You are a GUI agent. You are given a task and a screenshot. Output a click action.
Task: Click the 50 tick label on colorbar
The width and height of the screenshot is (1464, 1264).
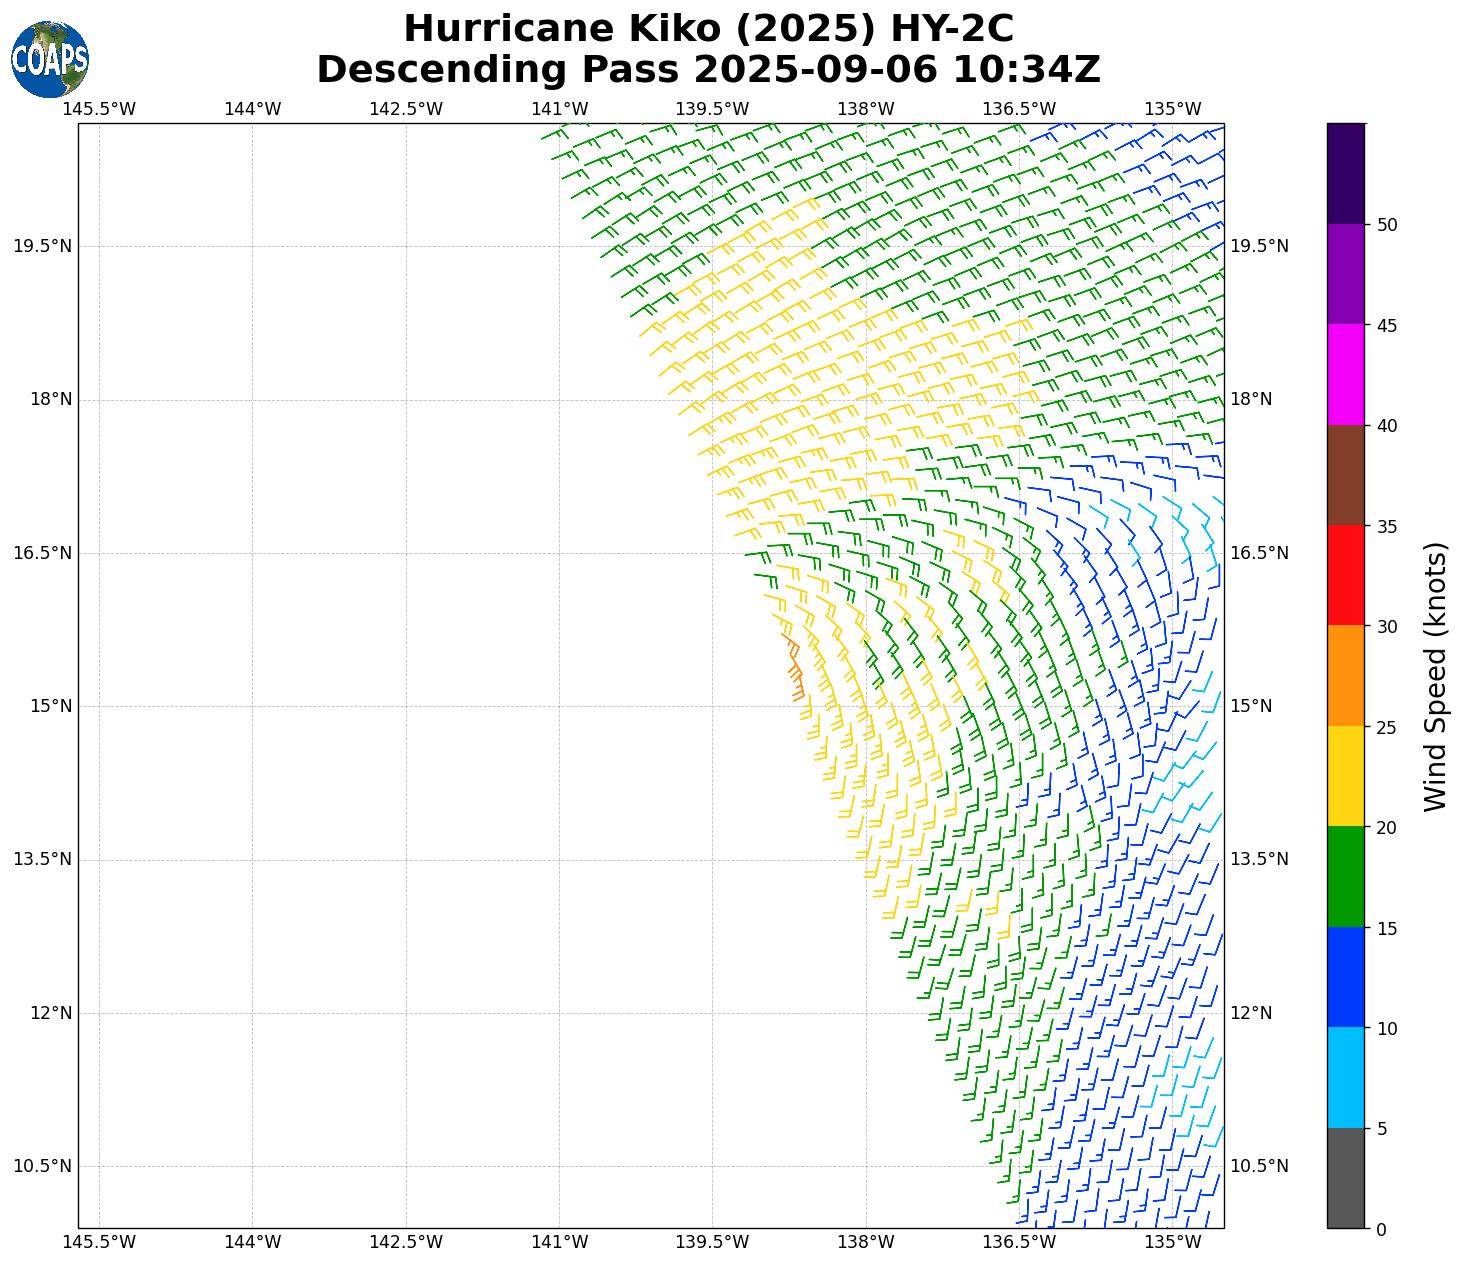tap(1387, 225)
